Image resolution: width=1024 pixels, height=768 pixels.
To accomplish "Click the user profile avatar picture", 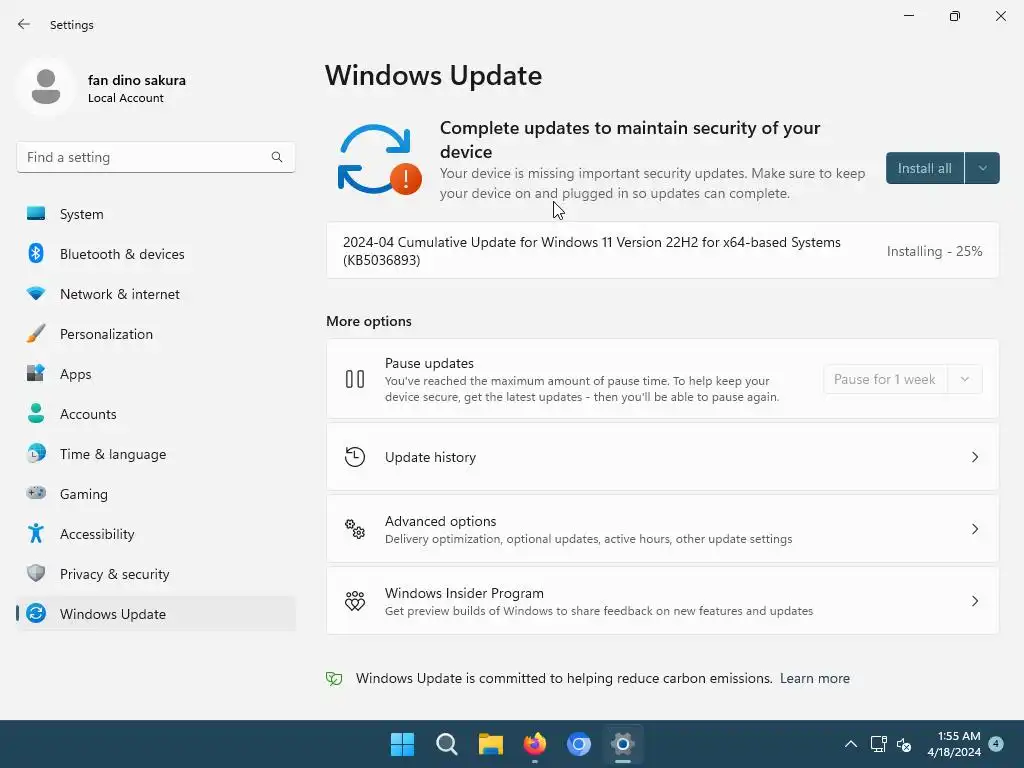I will point(46,87).
